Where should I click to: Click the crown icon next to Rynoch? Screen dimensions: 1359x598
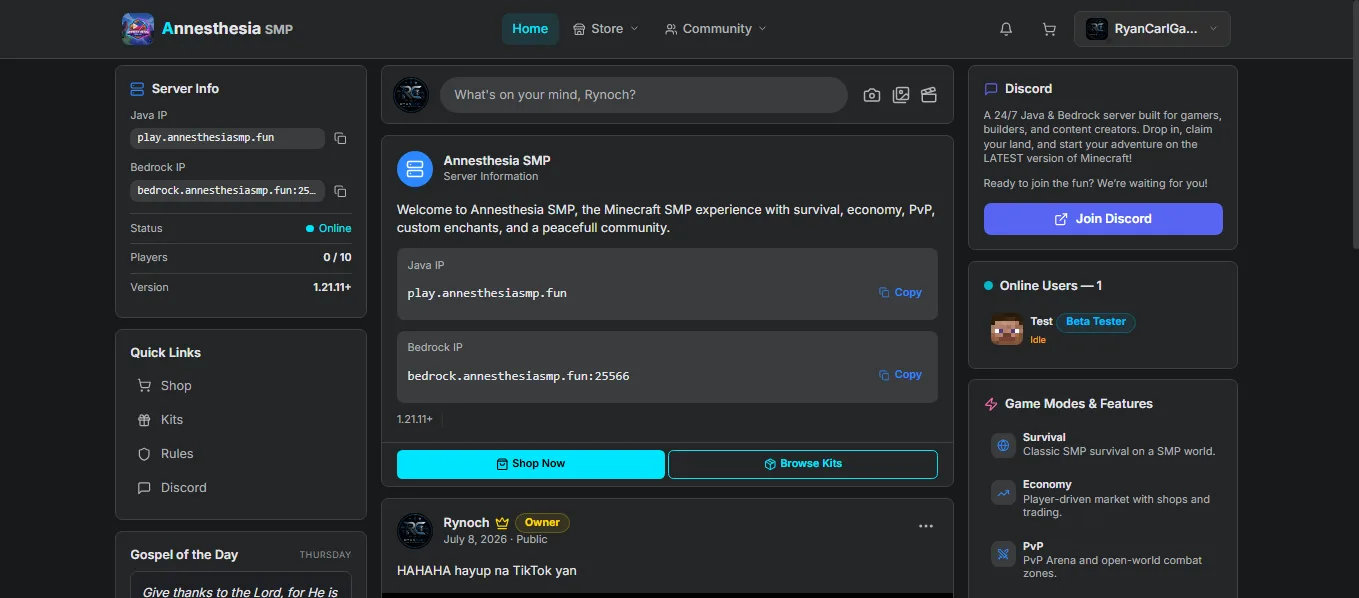click(502, 523)
